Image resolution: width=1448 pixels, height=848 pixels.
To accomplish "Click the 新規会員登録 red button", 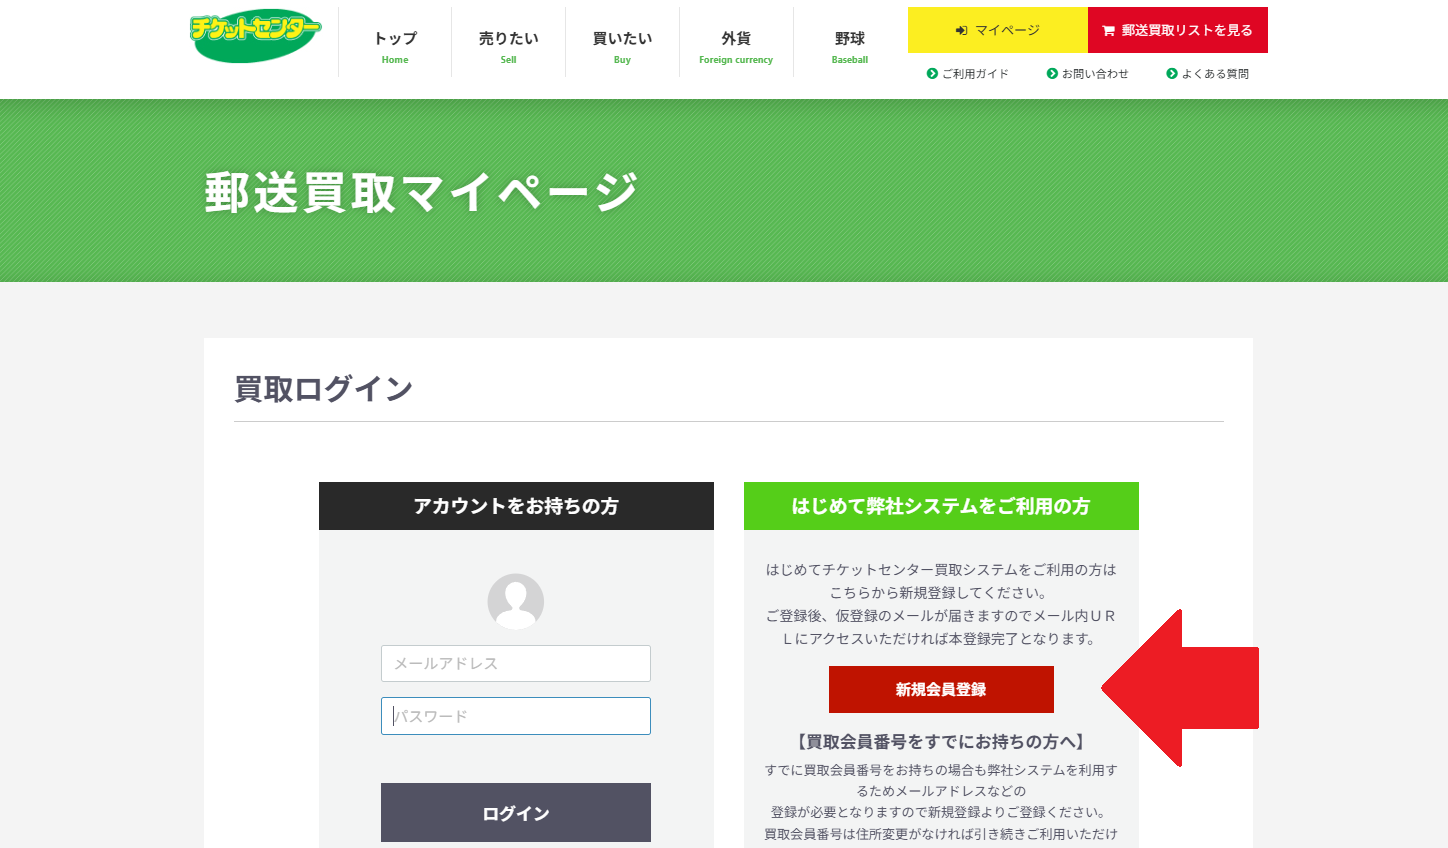I will (941, 689).
